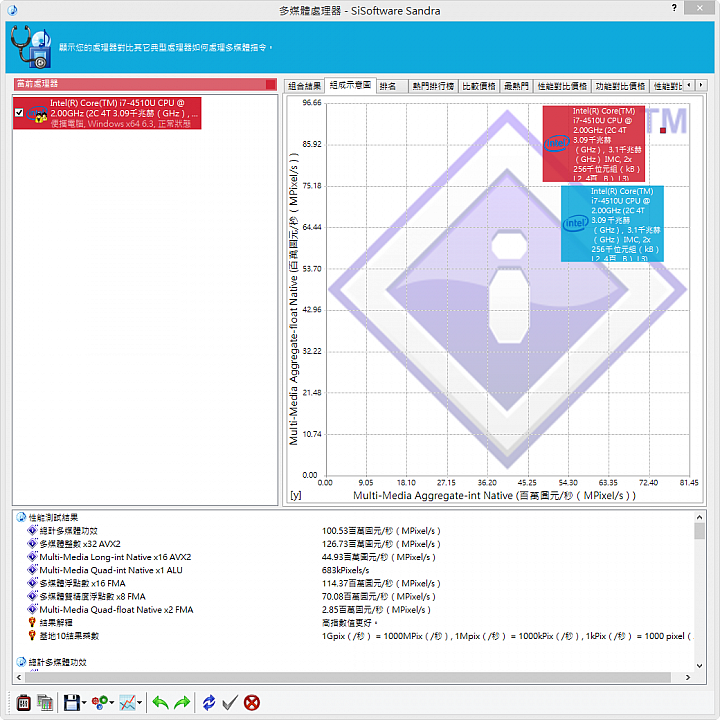Expand the gears icon dropdown arrow
Image resolution: width=720 pixels, height=720 pixels.
tap(112, 703)
